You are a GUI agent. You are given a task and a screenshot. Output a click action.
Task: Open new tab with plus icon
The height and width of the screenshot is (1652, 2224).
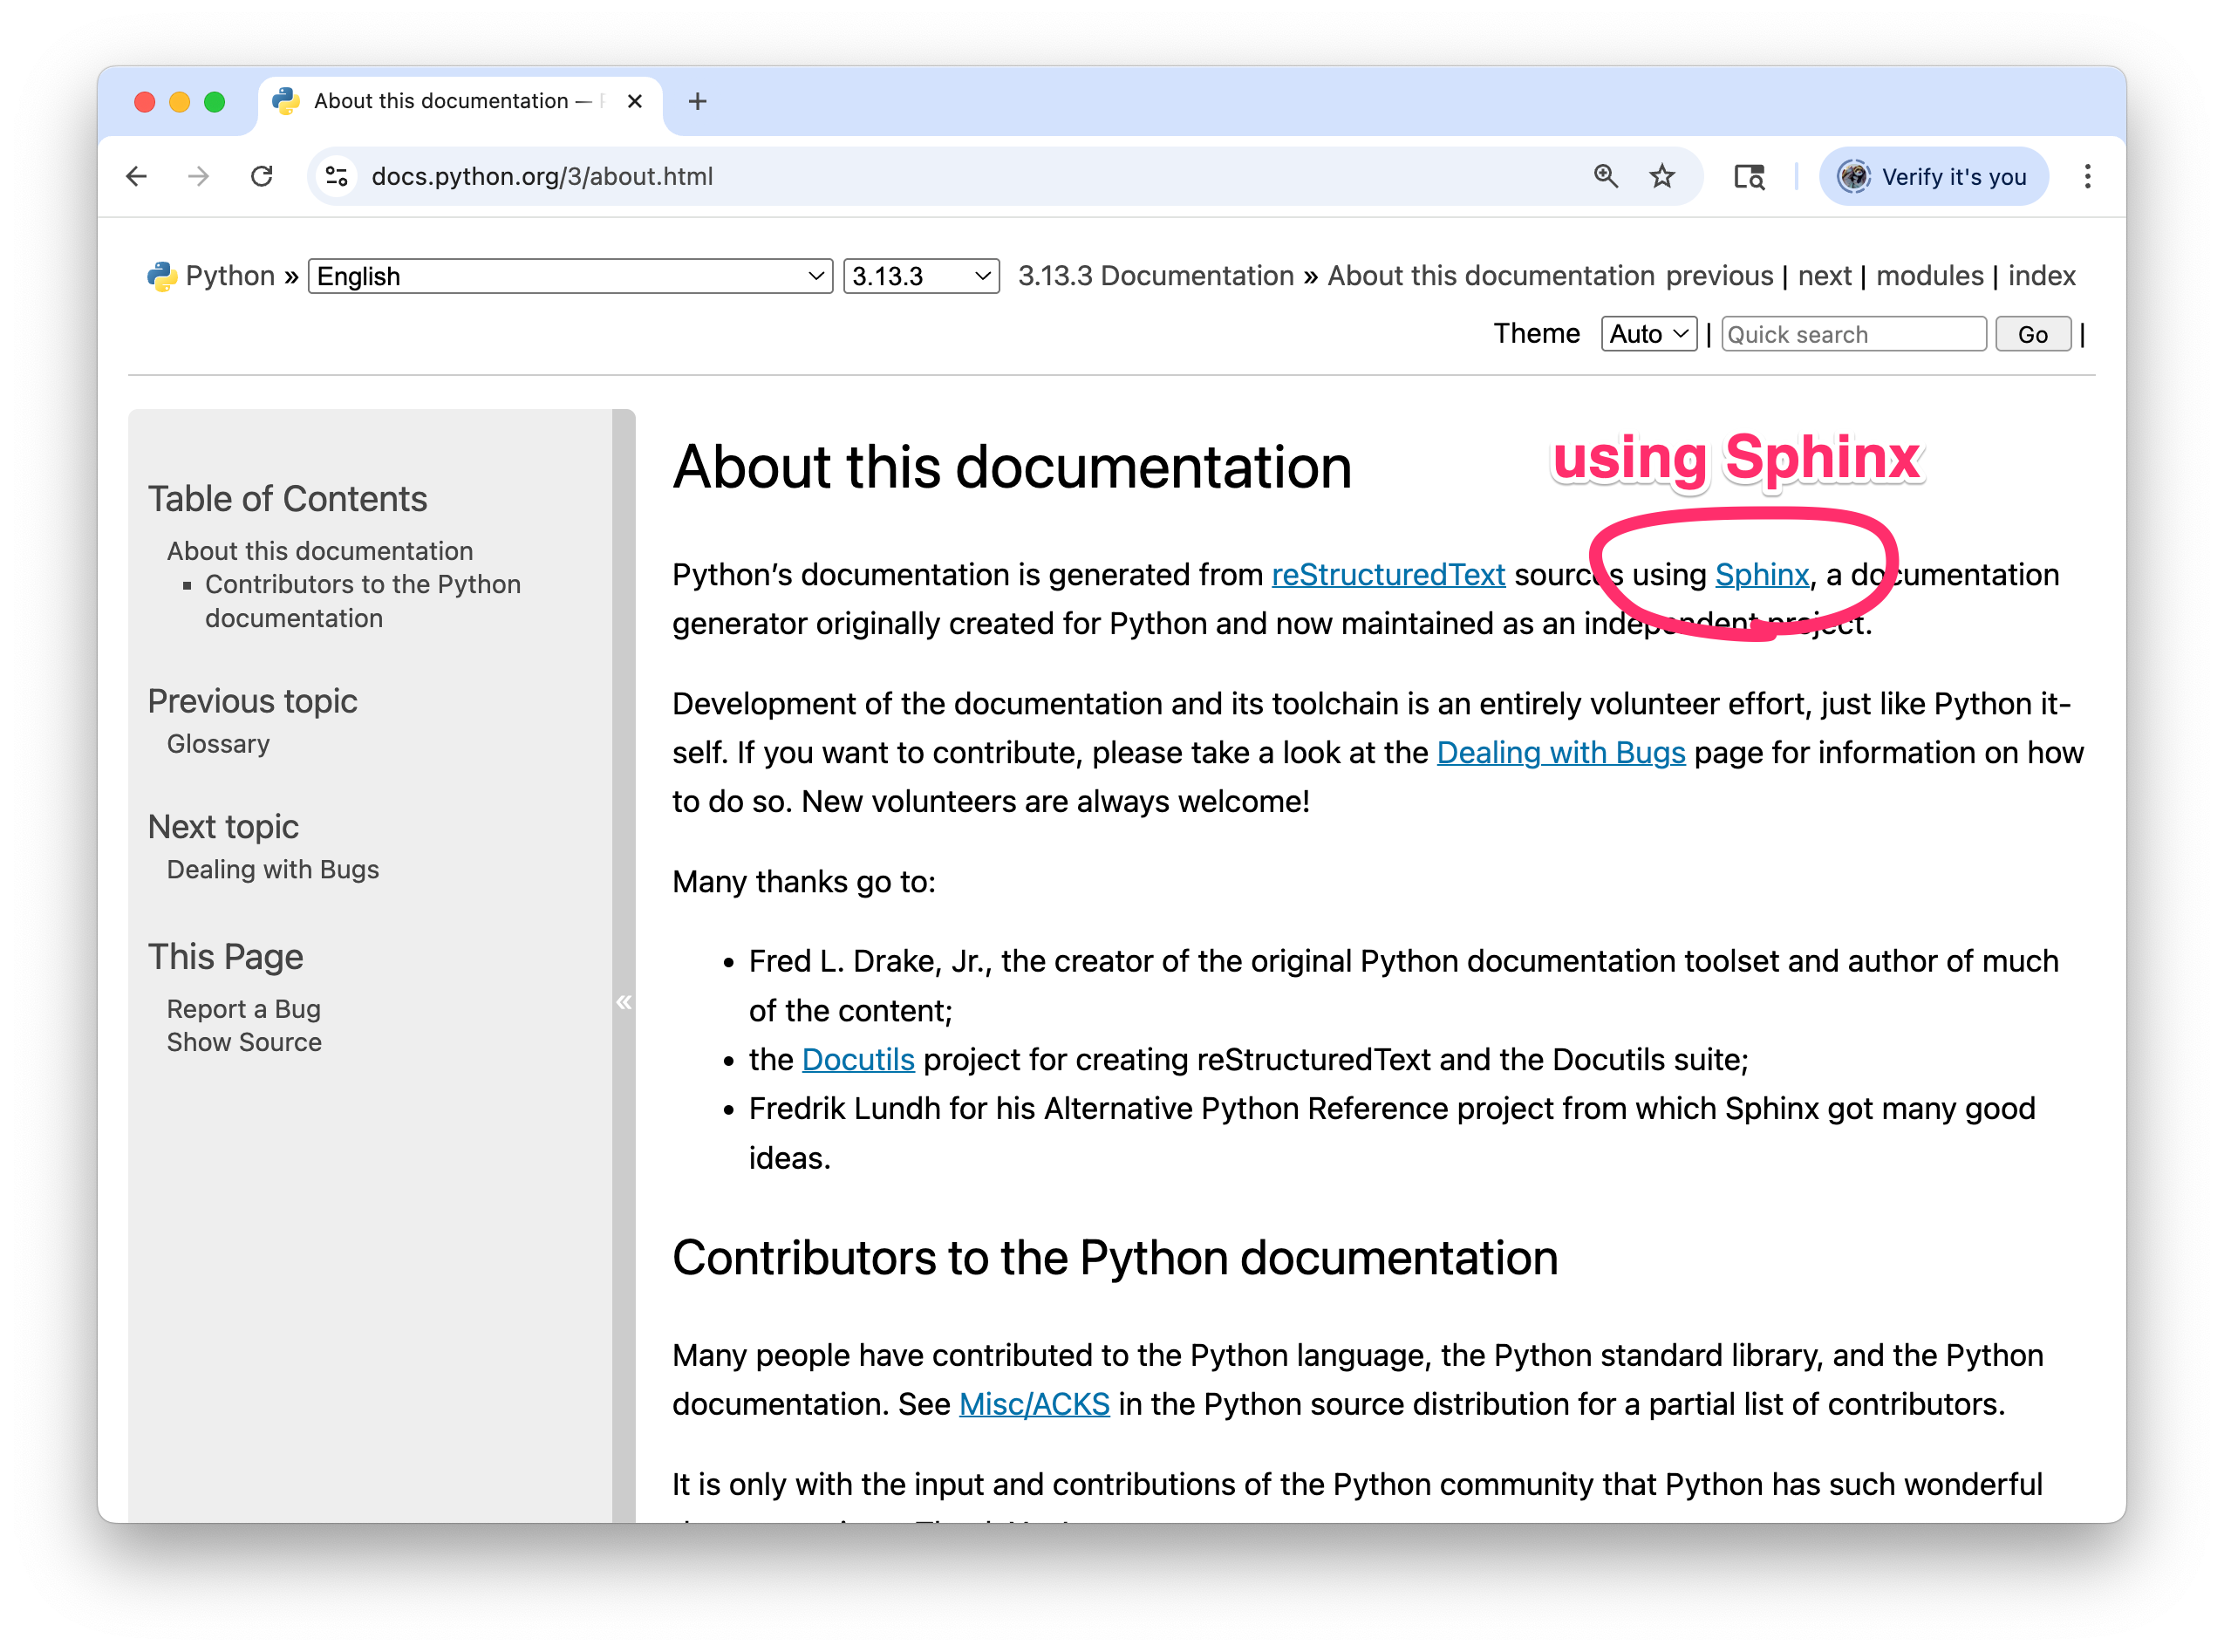point(698,101)
